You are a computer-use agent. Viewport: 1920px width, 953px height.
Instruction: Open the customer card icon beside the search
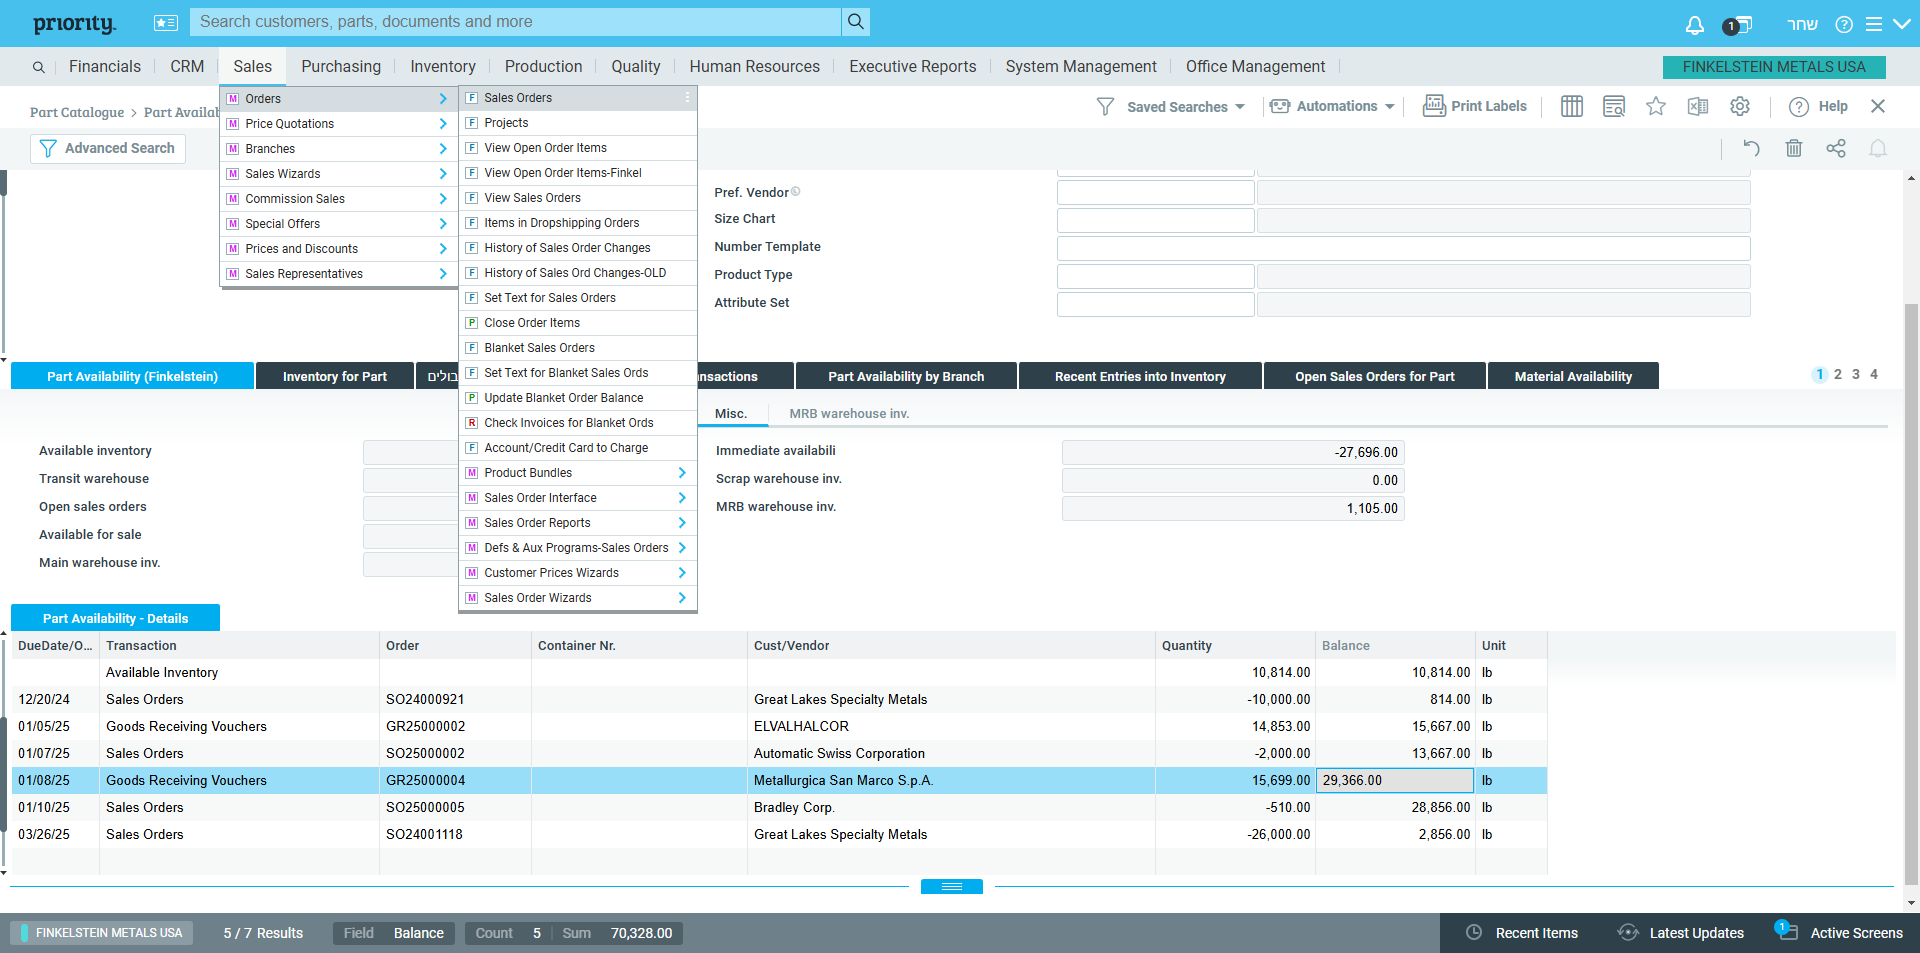click(166, 22)
